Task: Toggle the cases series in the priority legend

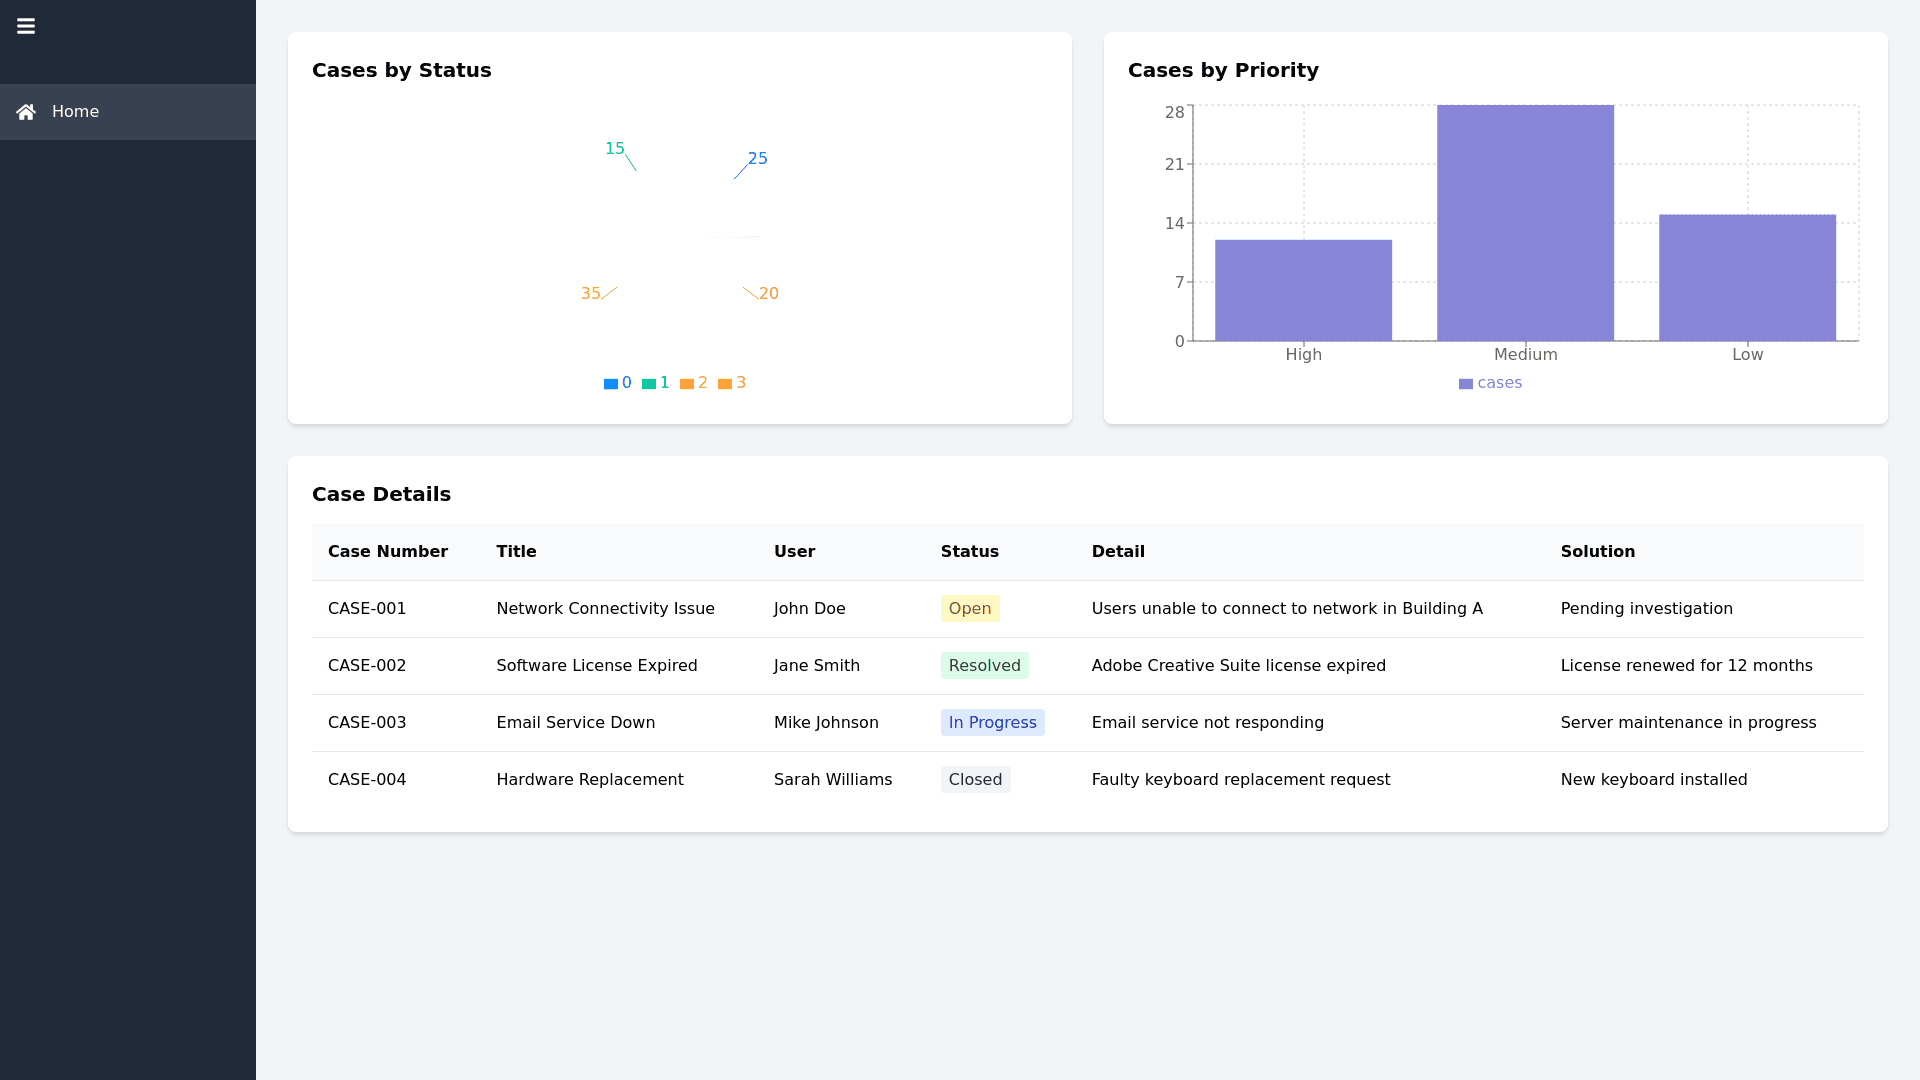Action: point(1490,383)
